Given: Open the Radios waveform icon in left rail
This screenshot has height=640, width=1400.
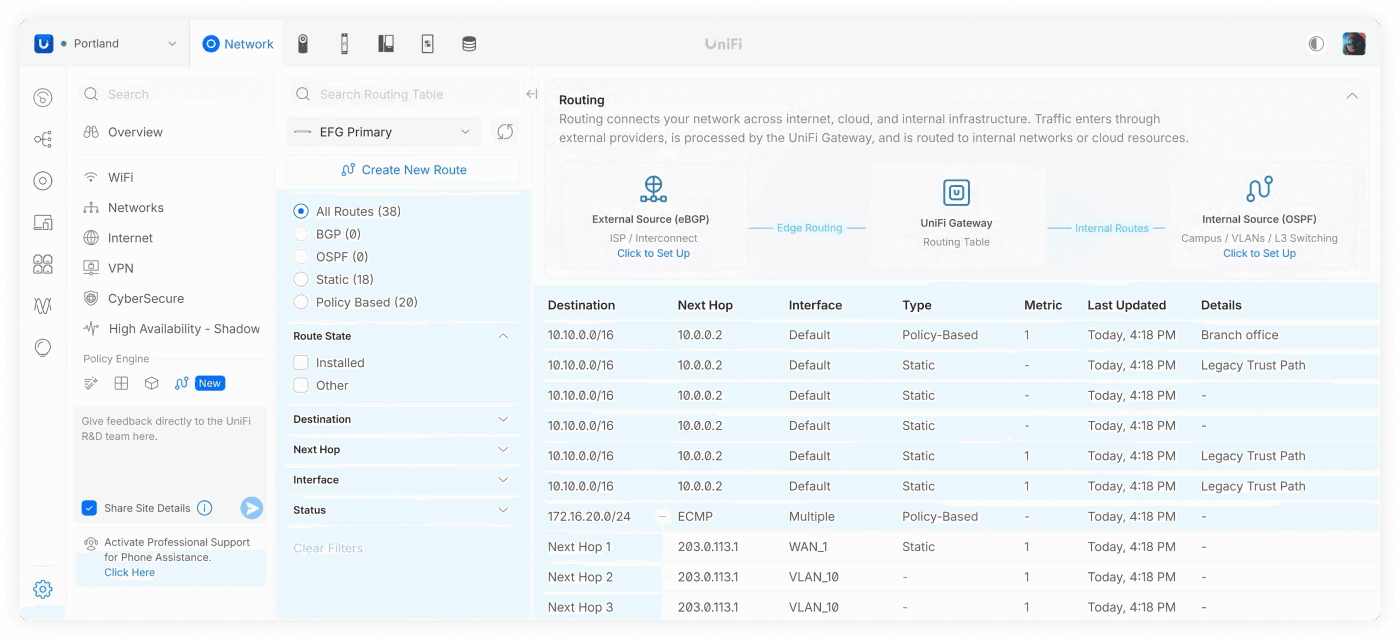Looking at the screenshot, I should point(43,306).
